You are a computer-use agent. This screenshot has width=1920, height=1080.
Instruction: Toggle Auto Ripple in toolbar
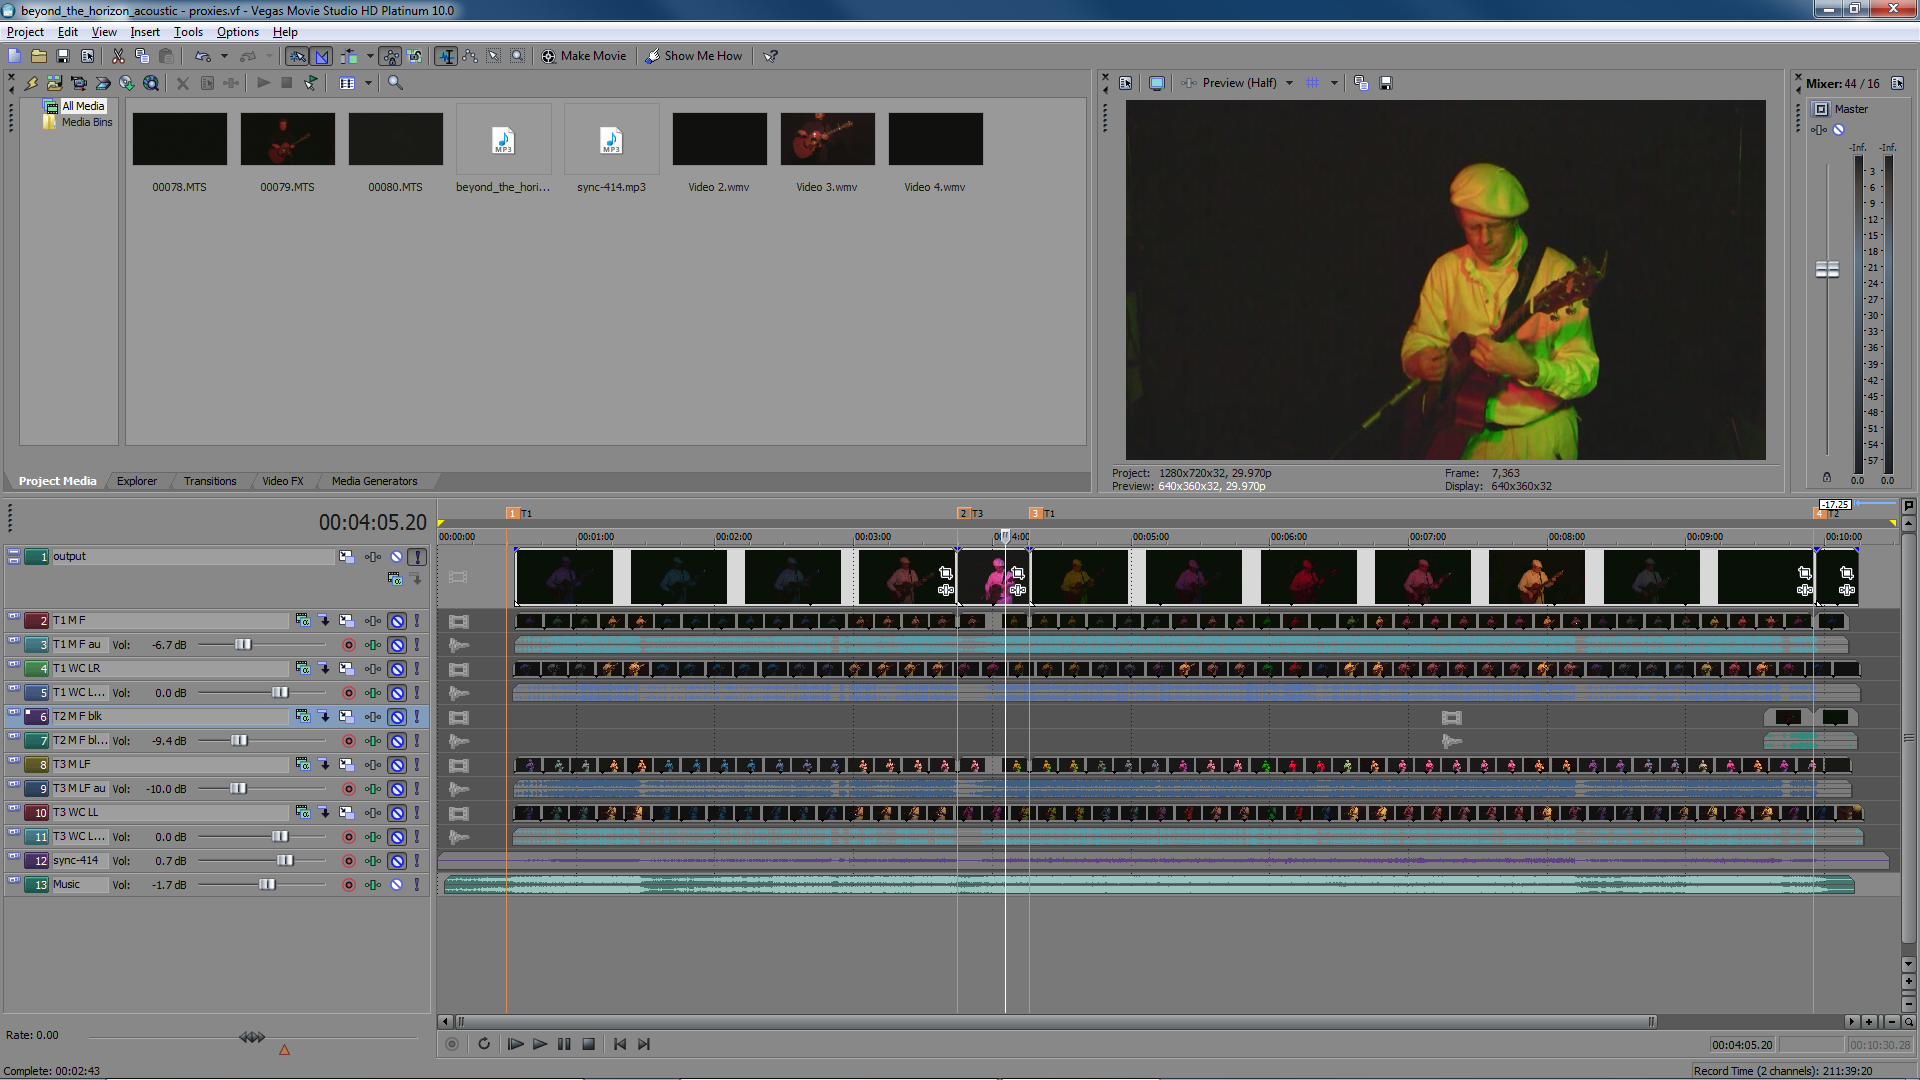349,56
